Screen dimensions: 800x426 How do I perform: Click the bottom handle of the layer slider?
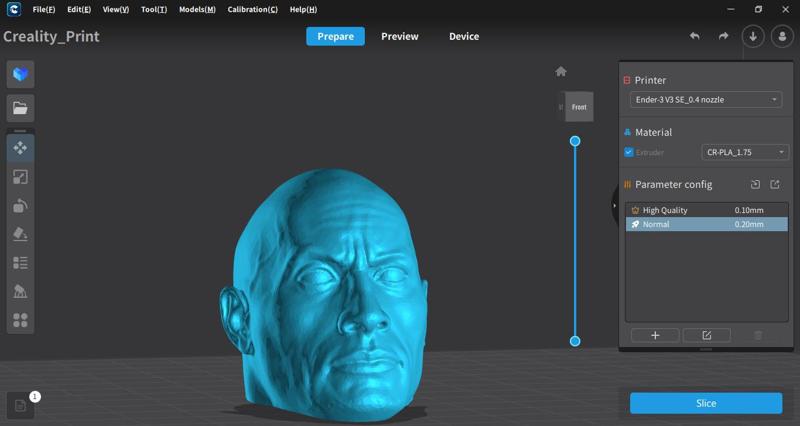pos(575,341)
